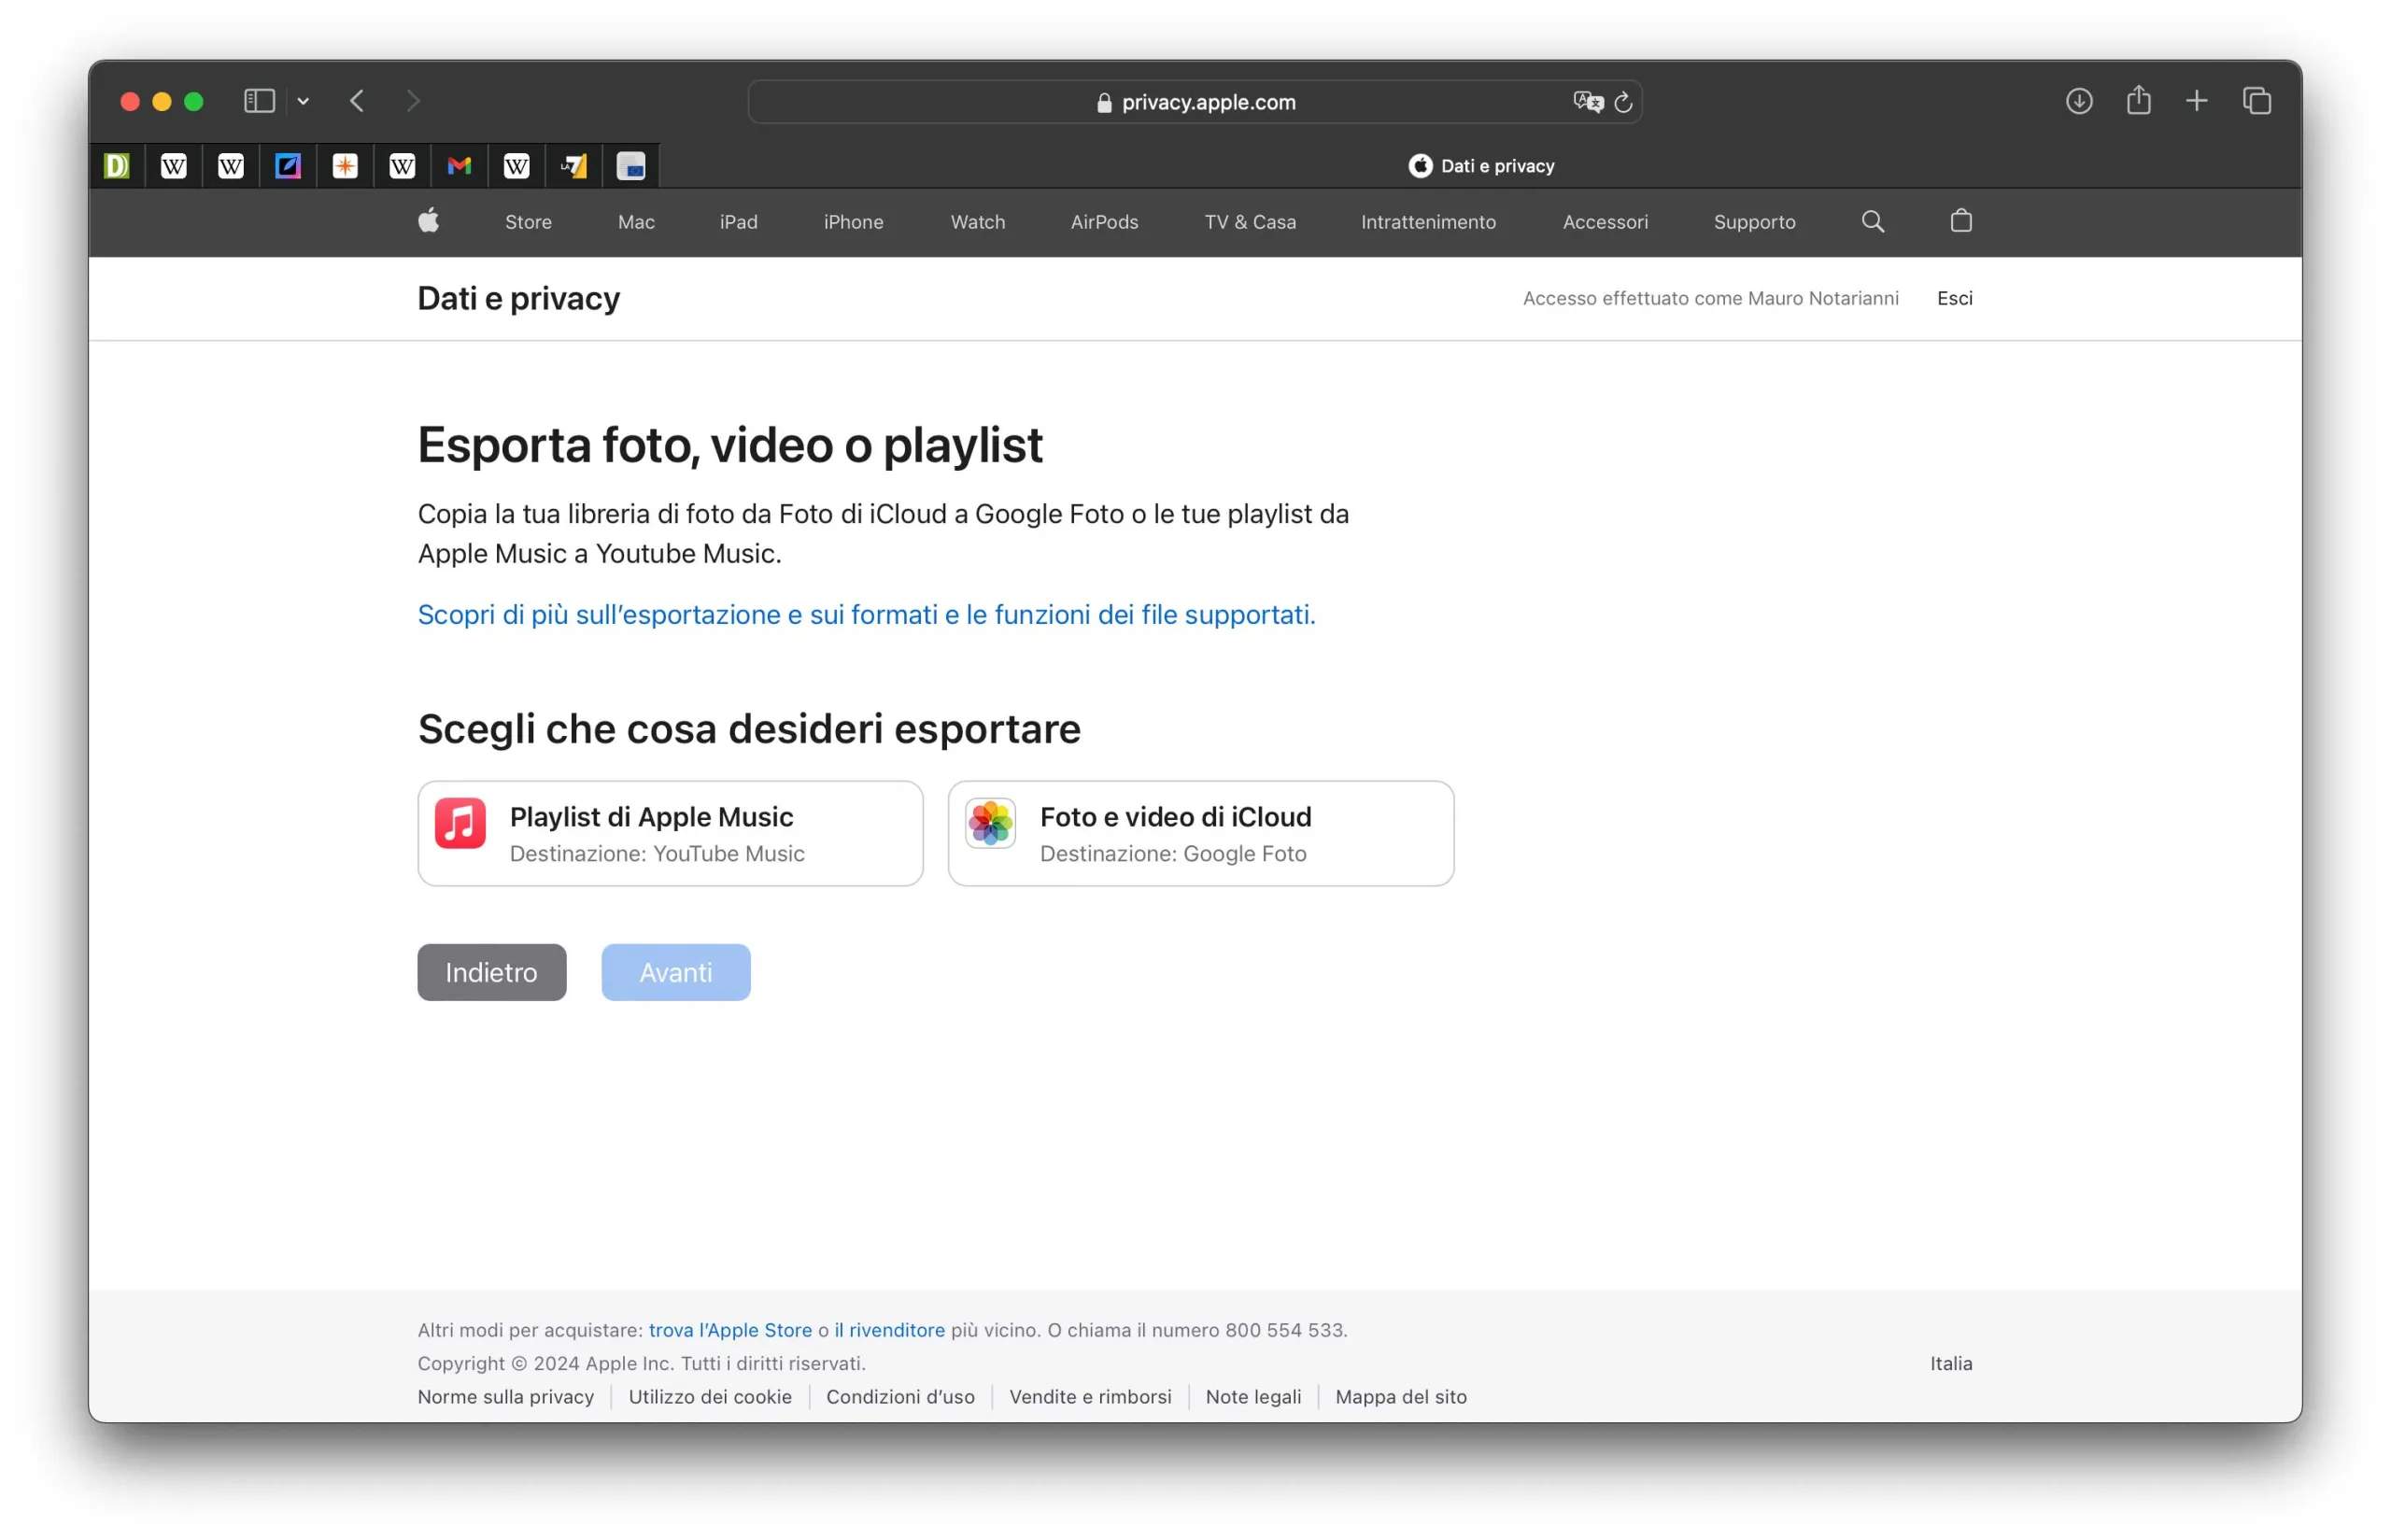The height and width of the screenshot is (1540, 2391).
Task: Click the search icon in the navigation bar
Action: [1874, 221]
